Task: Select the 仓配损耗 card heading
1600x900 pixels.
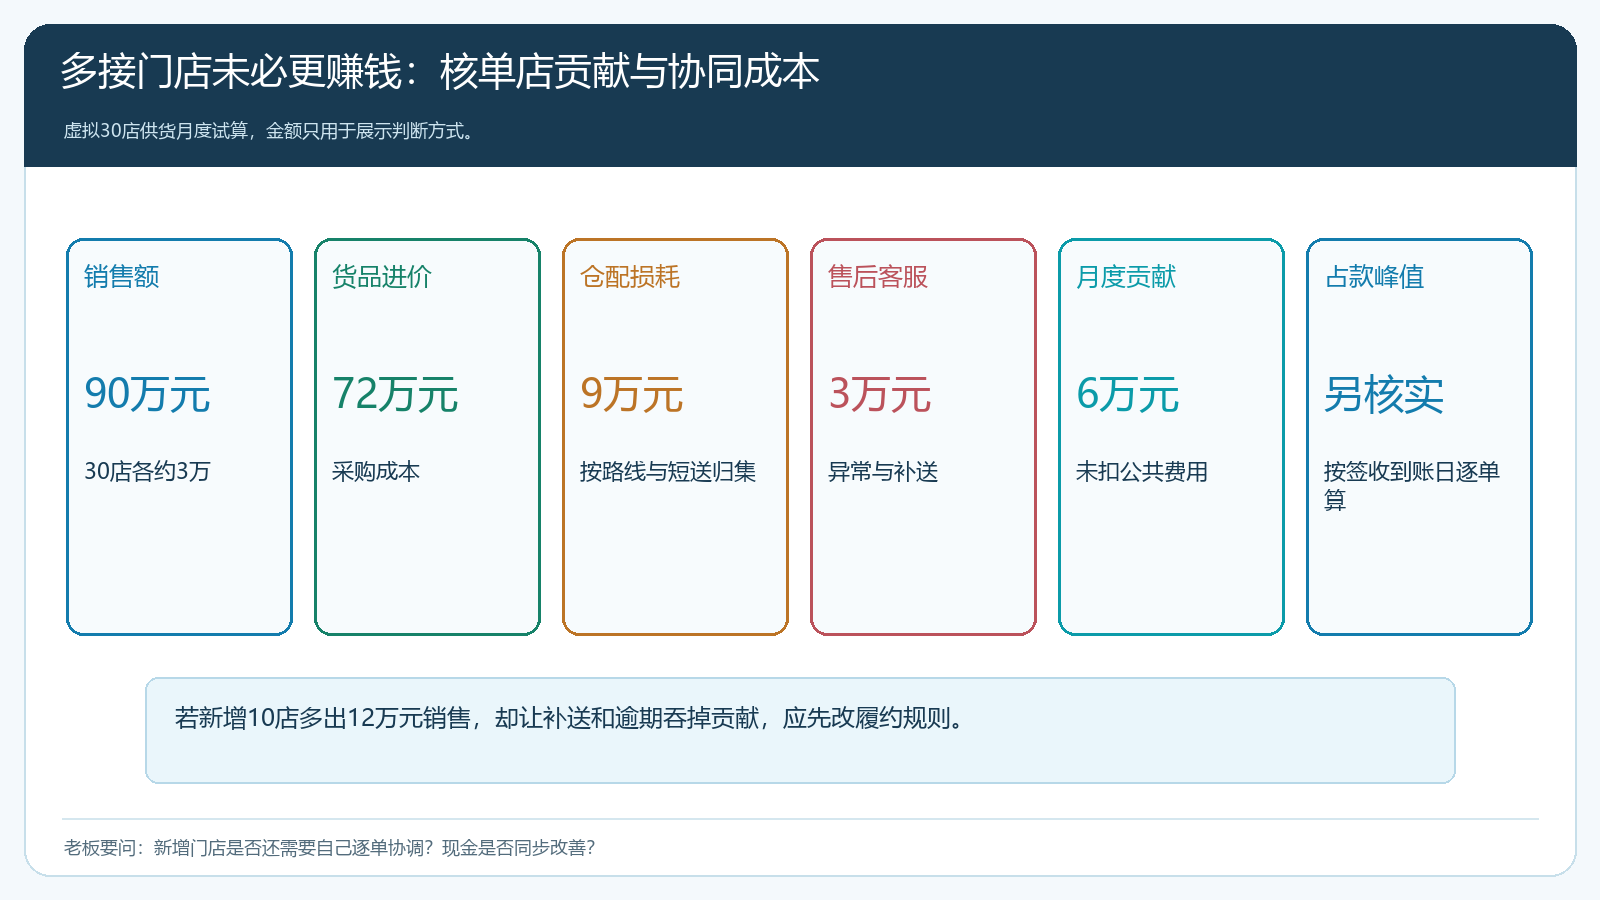Action: click(630, 277)
